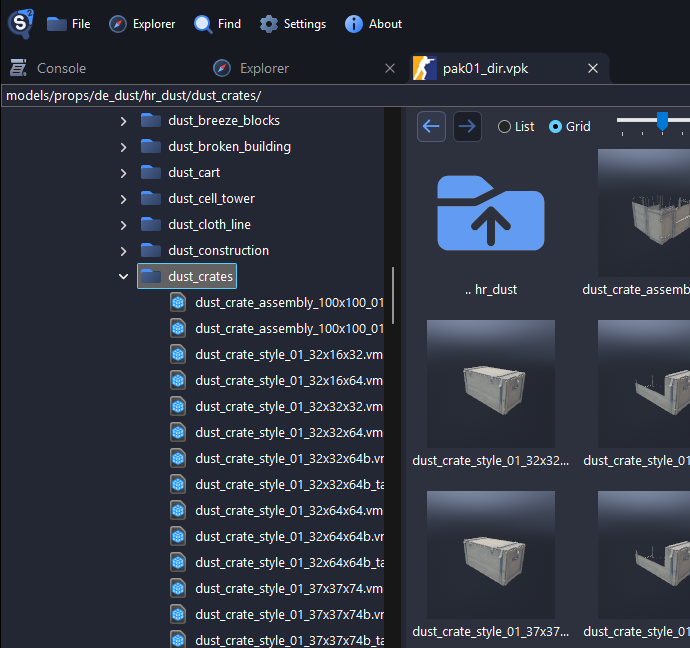
Task: Open the dust_crate_assembly thumbnail in top row
Action: point(644,213)
